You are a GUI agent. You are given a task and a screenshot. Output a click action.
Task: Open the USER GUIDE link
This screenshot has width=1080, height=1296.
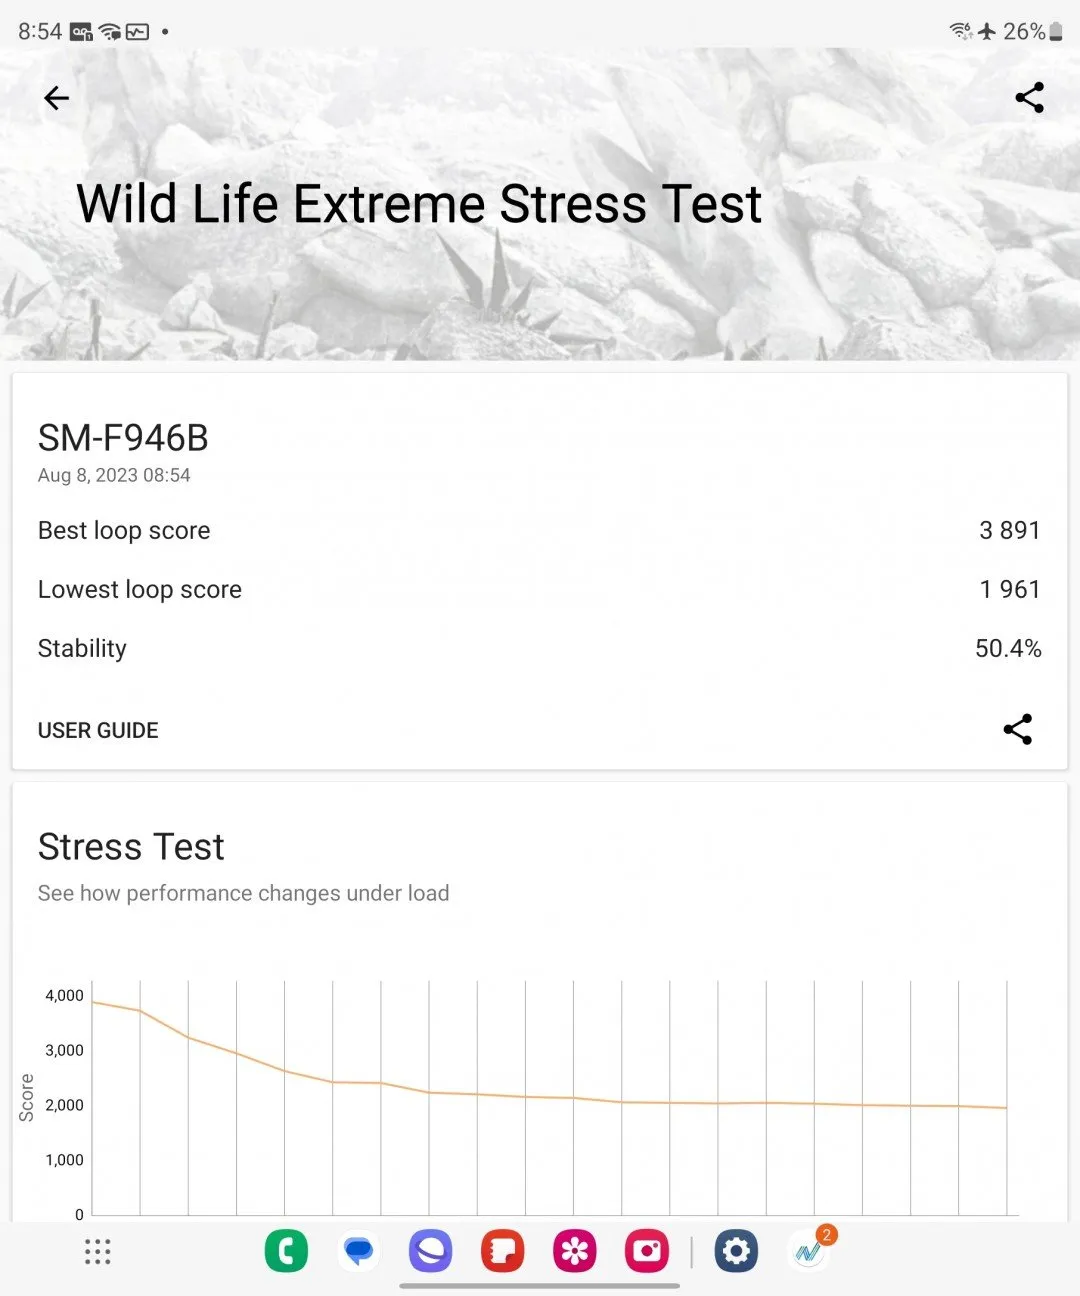pyautogui.click(x=98, y=731)
